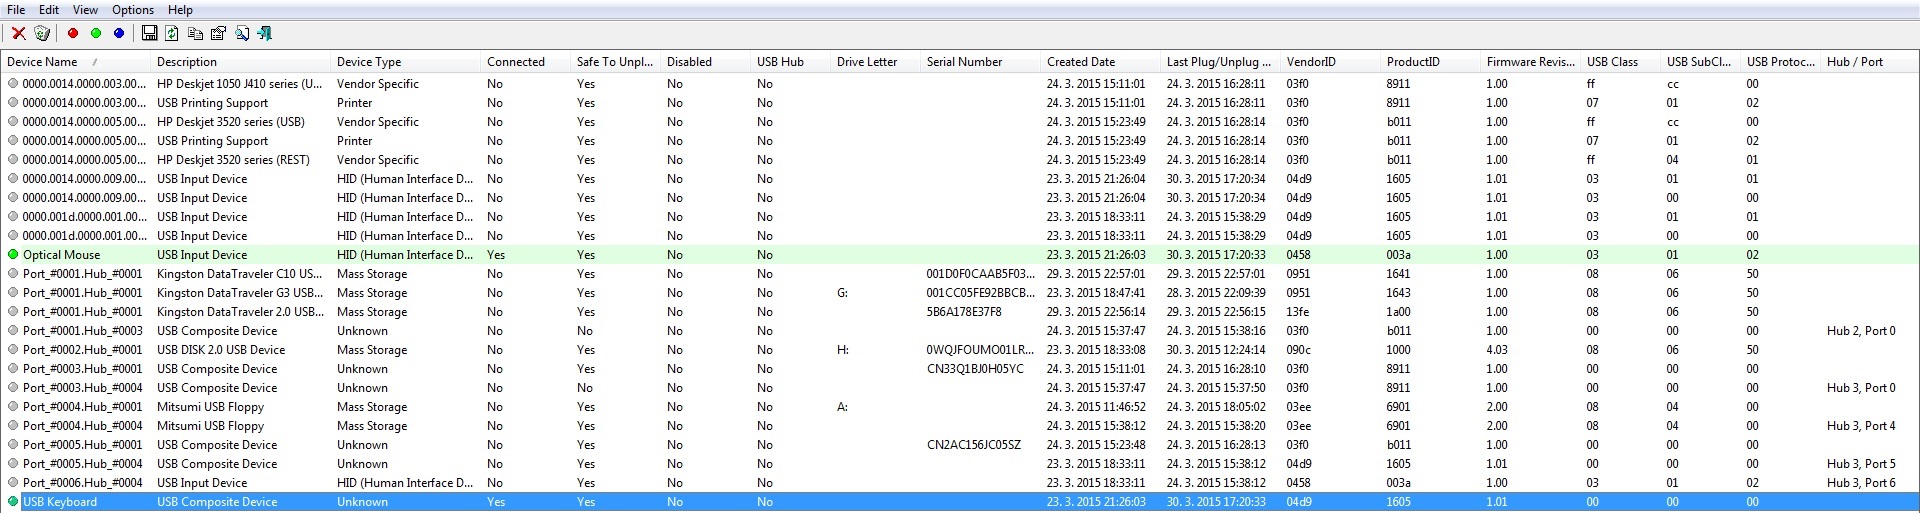Click serial number CN33Q1BJ0H05YC
Screen dimensions: 1920x513
coord(975,368)
